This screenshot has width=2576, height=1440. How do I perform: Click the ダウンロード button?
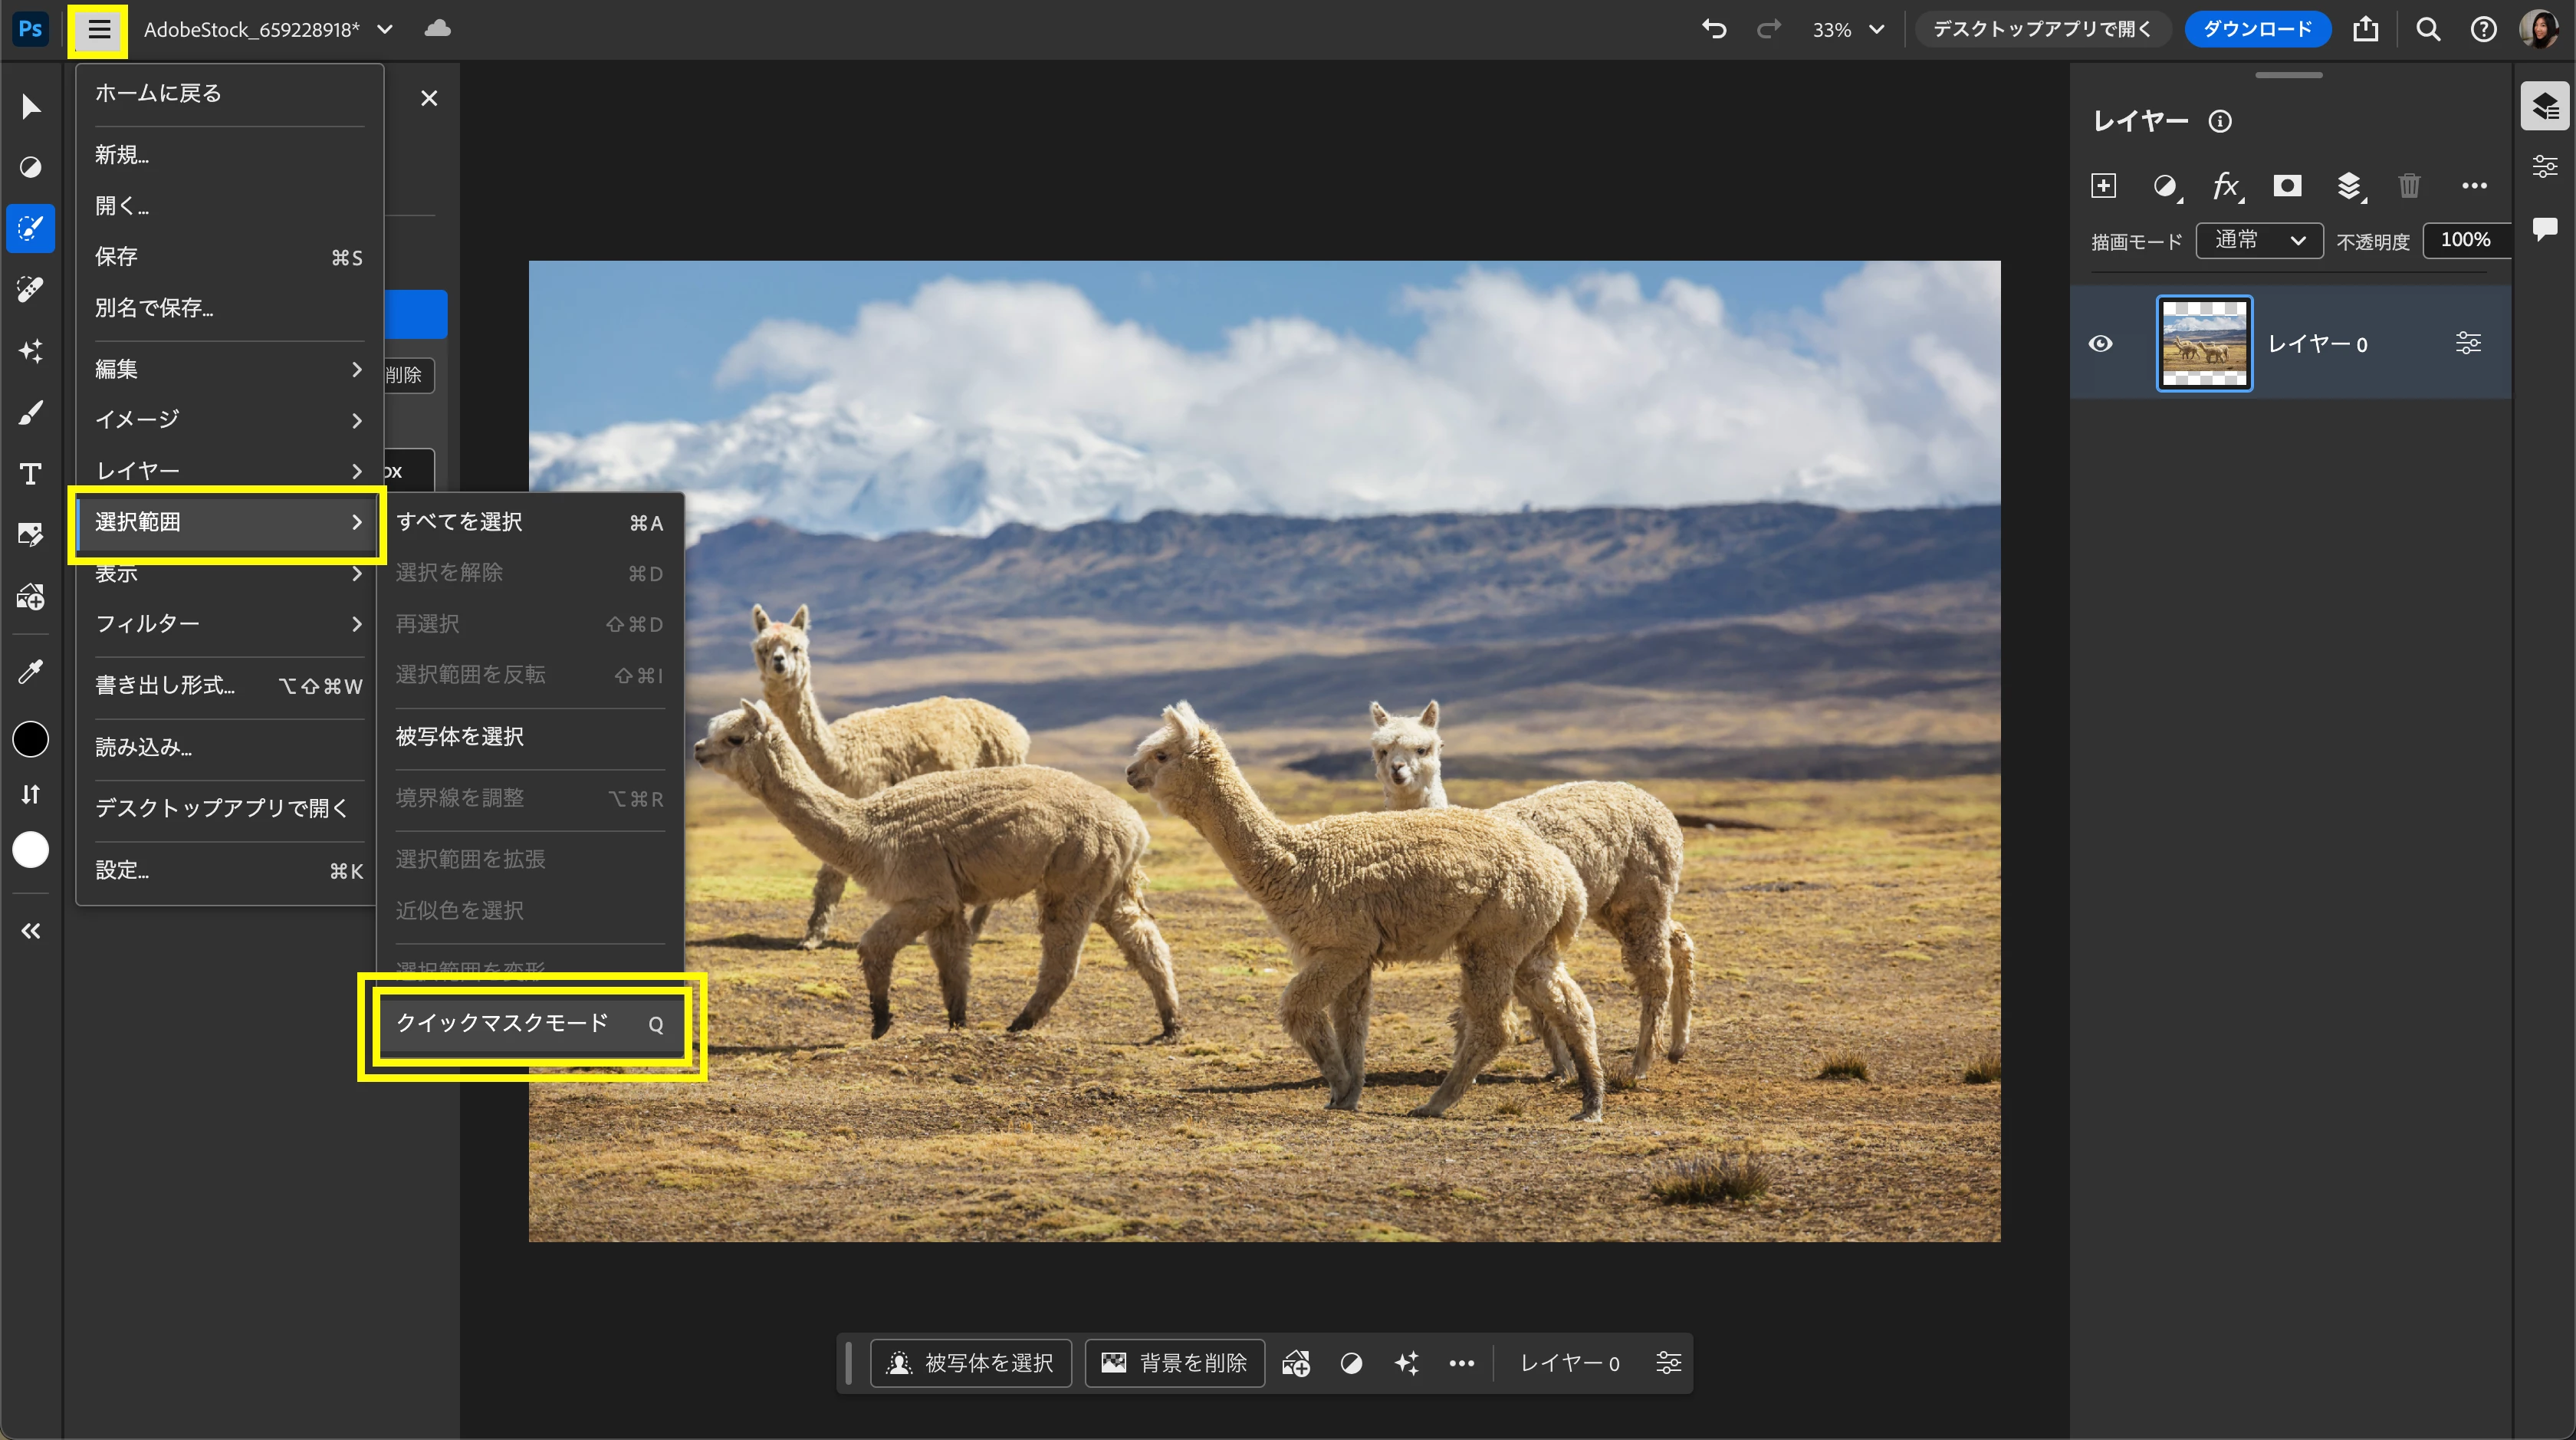point(2257,29)
